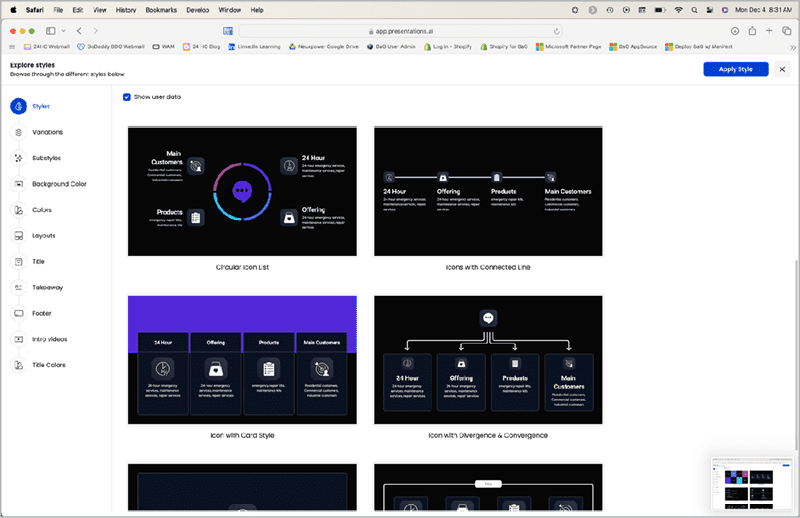Open the Safari application menu
800x518 pixels.
35,10
